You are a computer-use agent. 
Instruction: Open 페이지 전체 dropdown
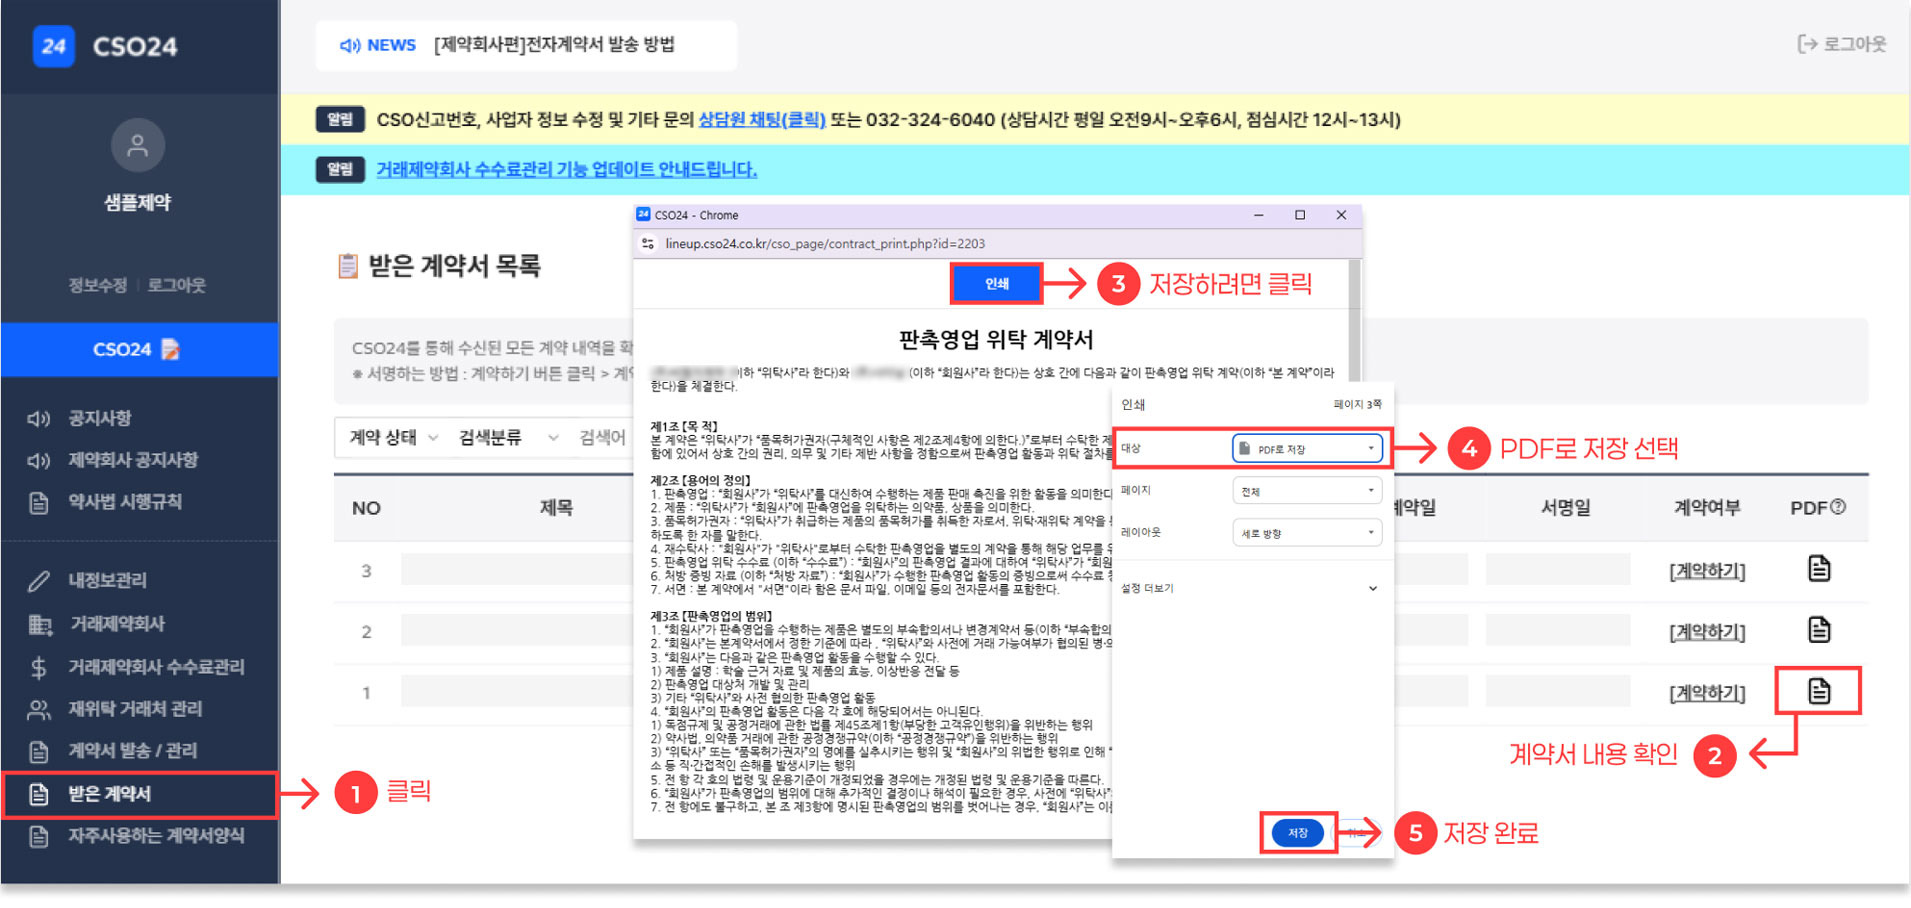1306,491
